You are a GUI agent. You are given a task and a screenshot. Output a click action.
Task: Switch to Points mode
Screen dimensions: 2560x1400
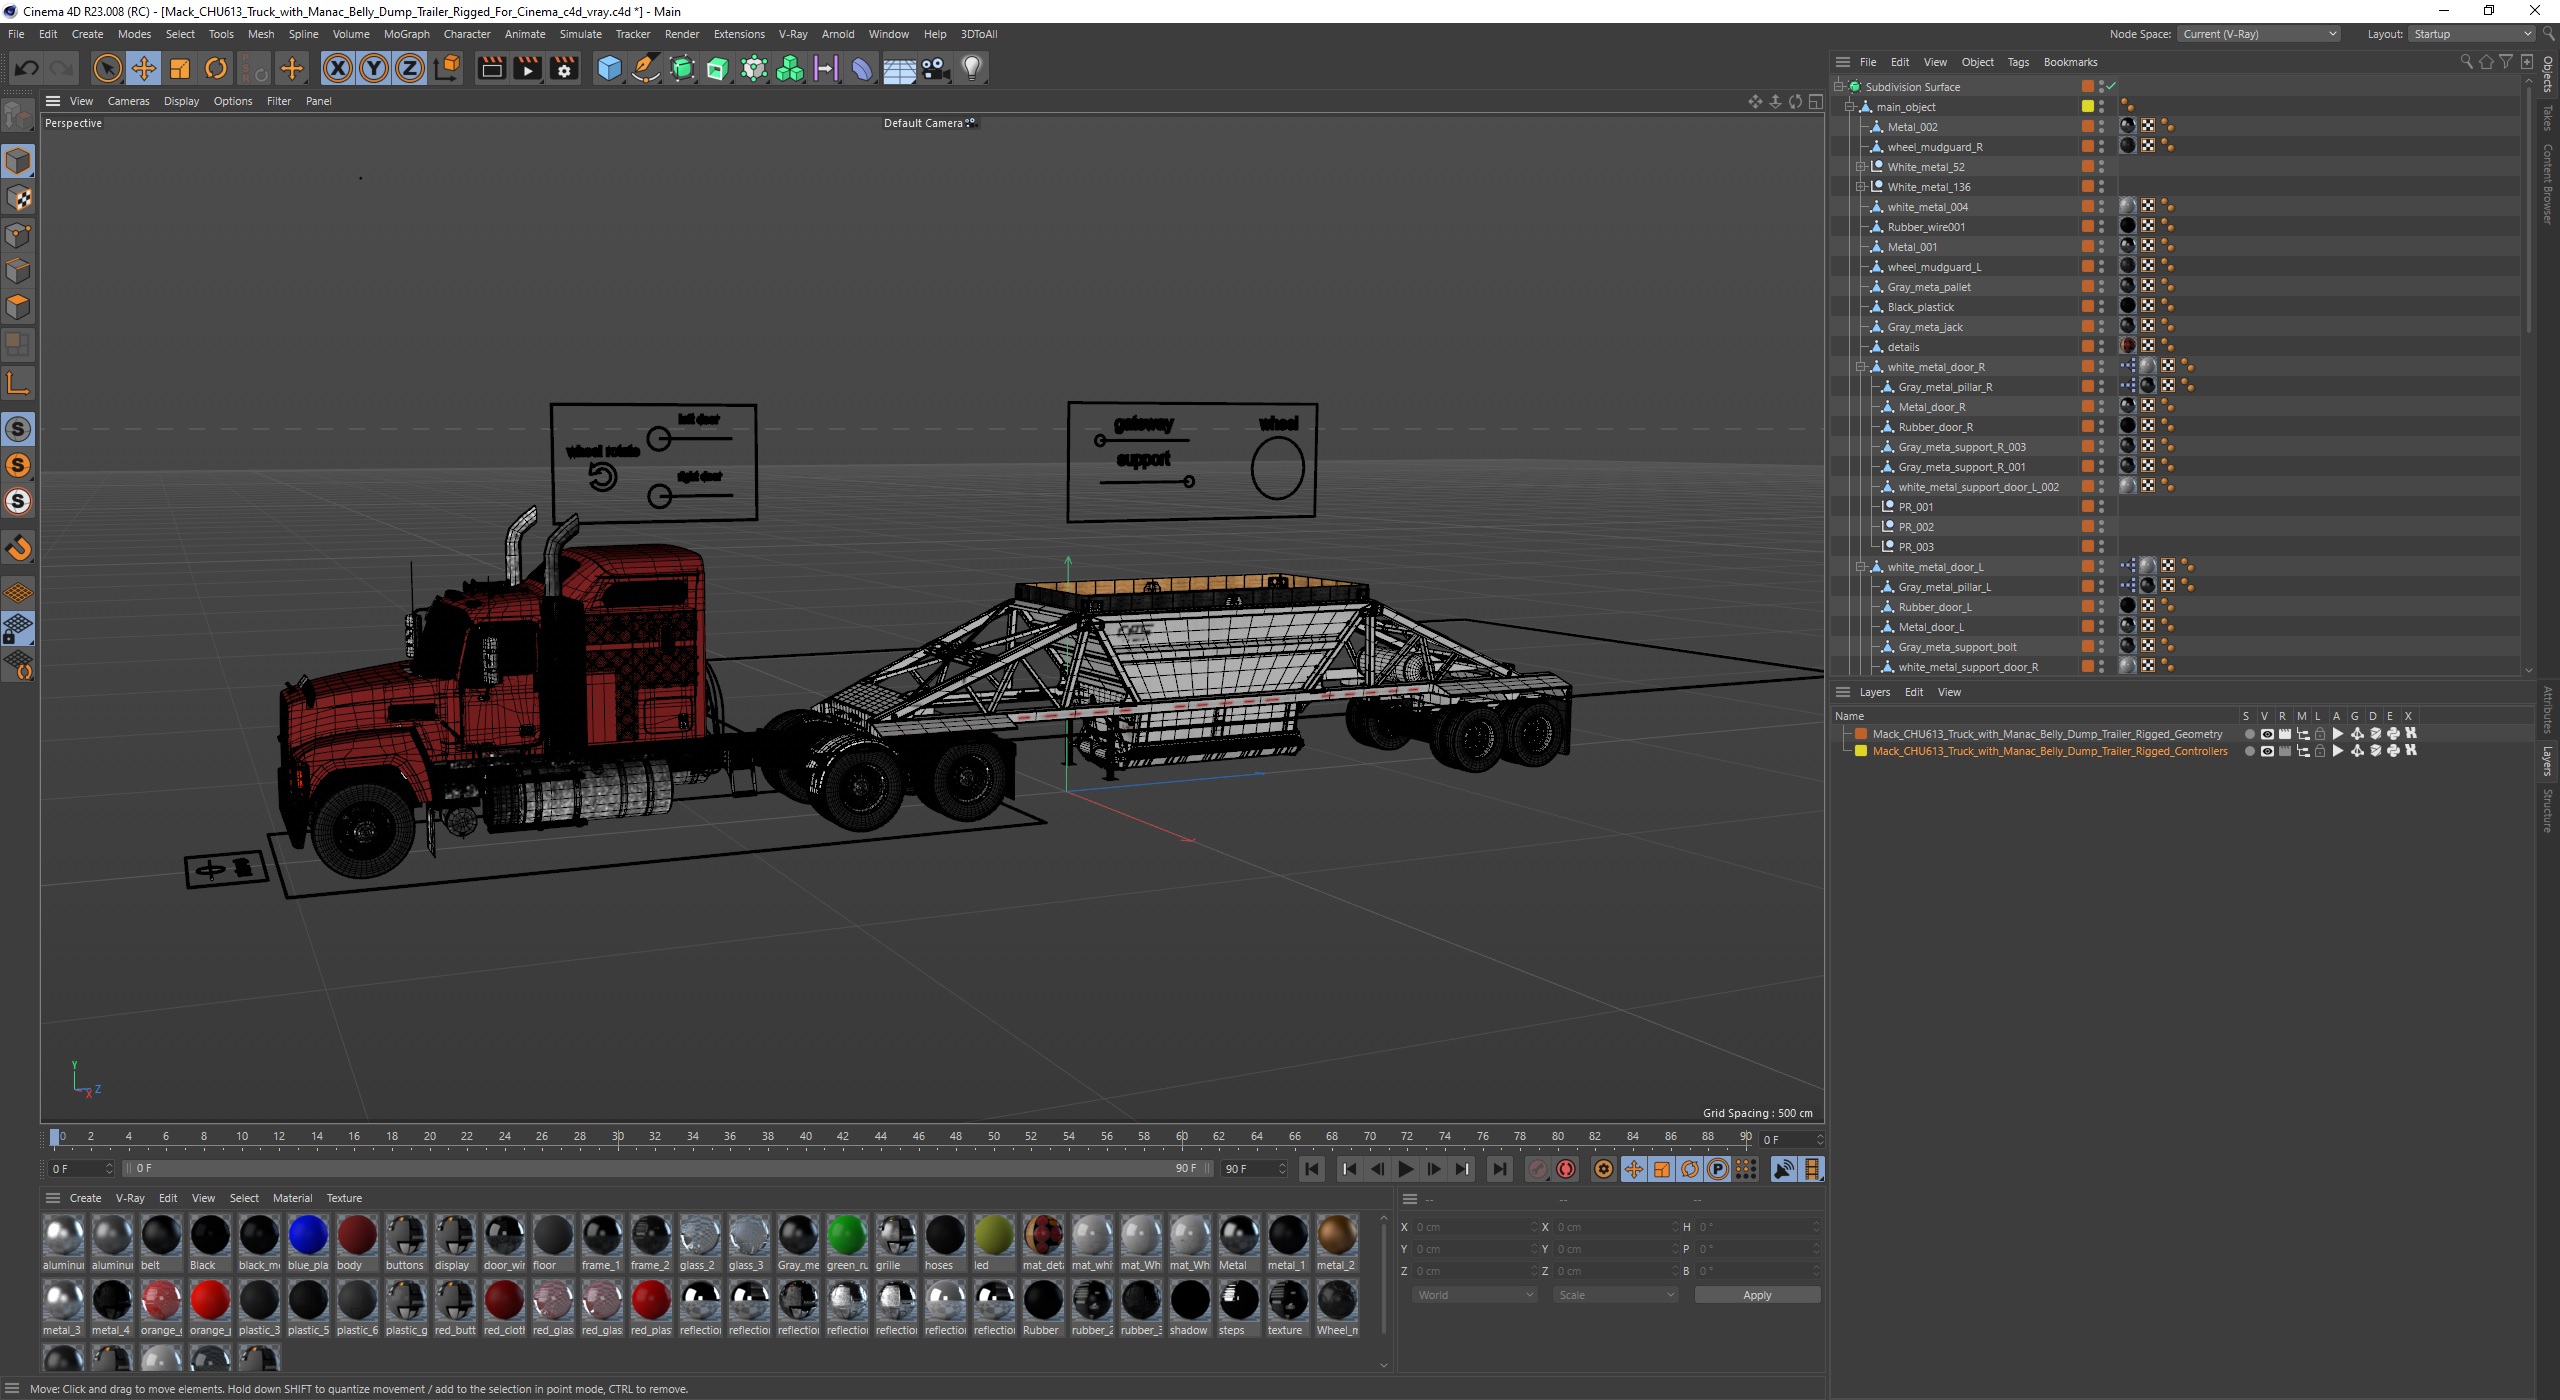[18, 235]
